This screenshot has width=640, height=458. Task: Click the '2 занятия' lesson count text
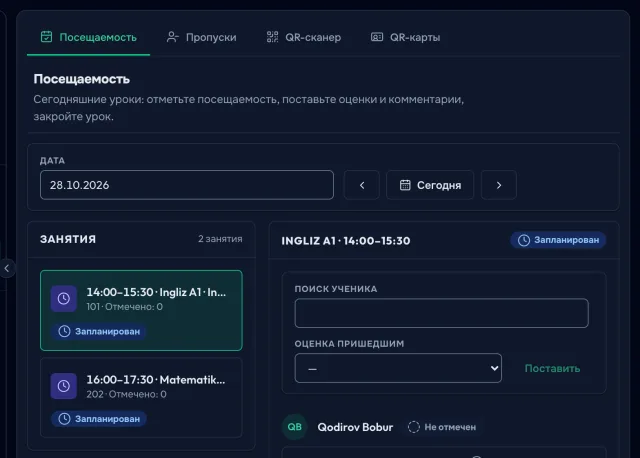[x=220, y=239]
